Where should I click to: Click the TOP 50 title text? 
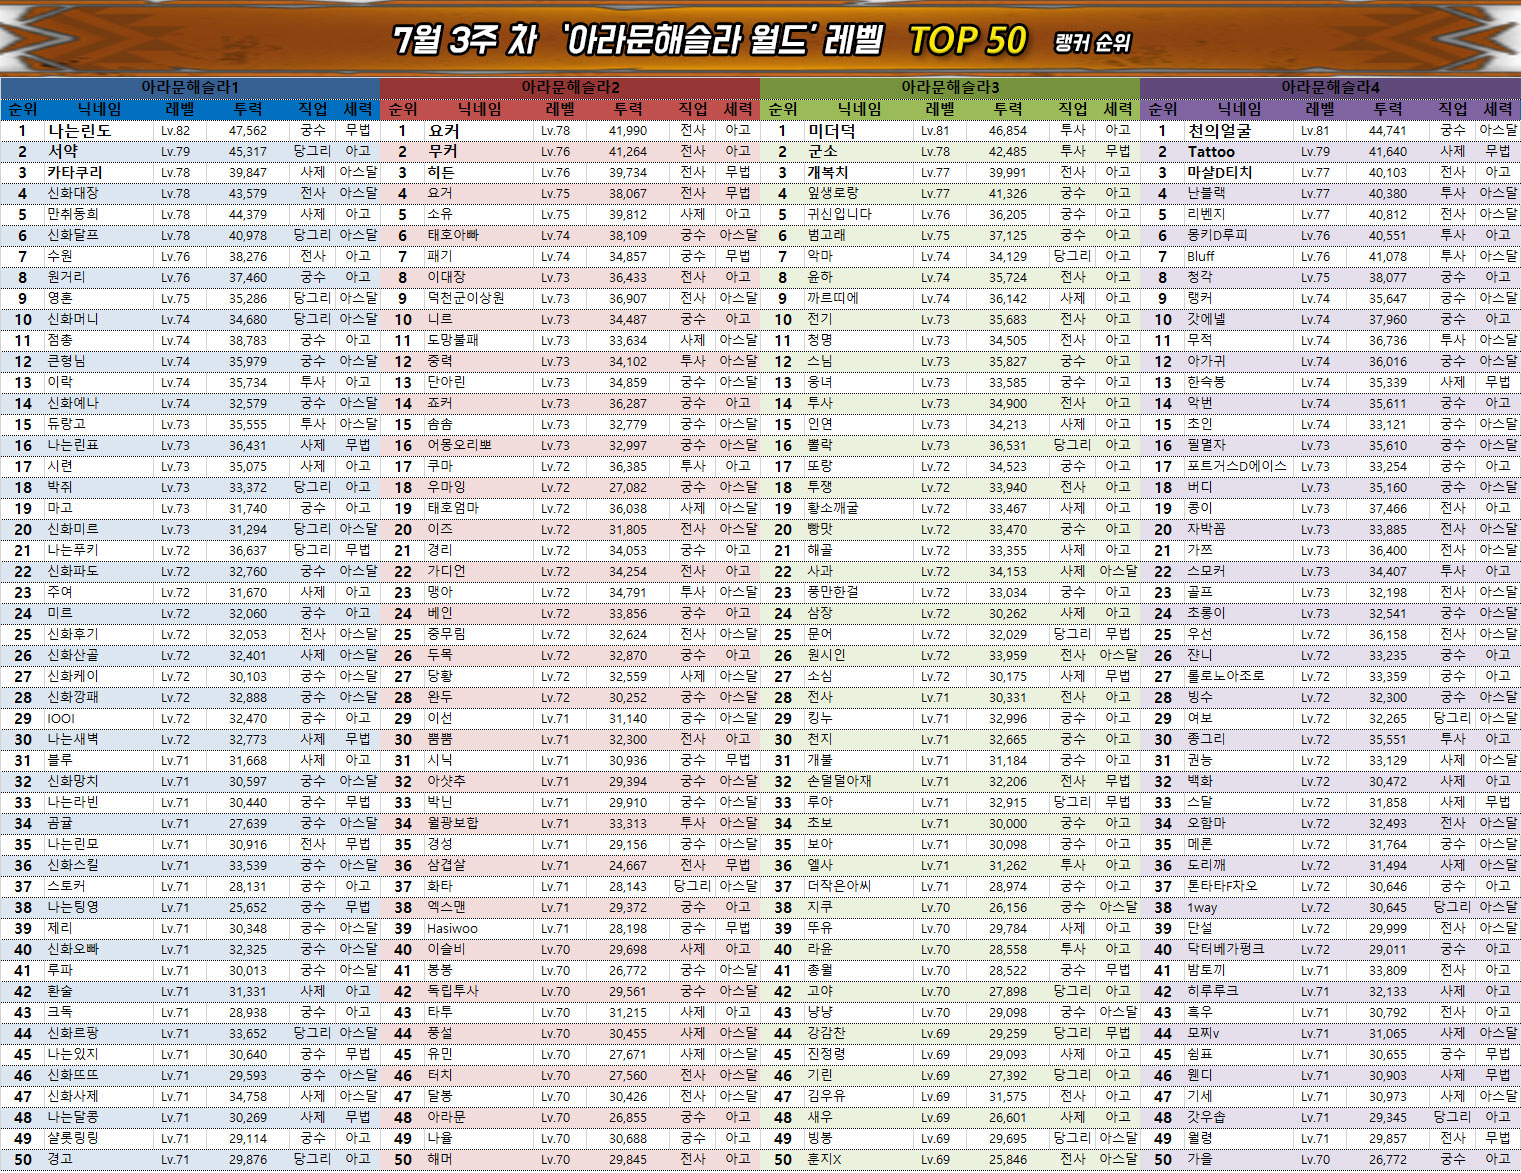coord(967,40)
